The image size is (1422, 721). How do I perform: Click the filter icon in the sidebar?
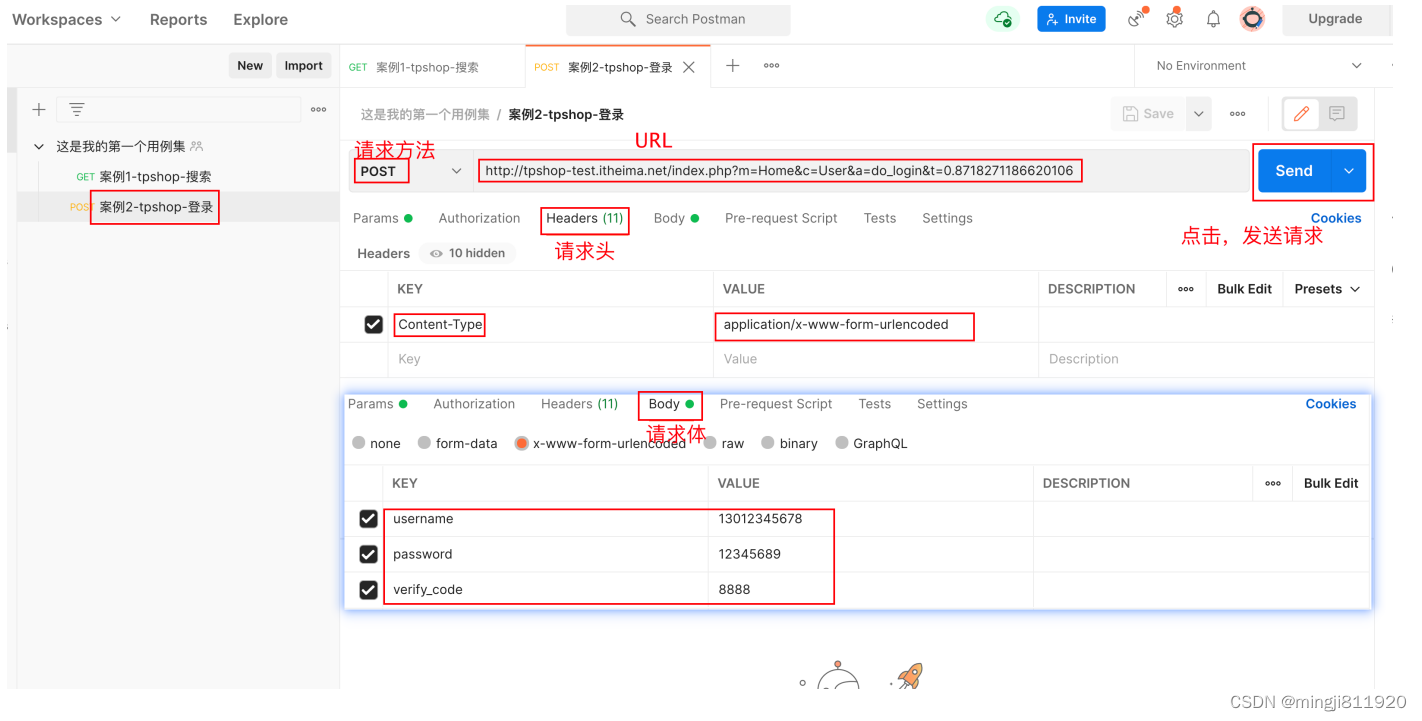77,110
